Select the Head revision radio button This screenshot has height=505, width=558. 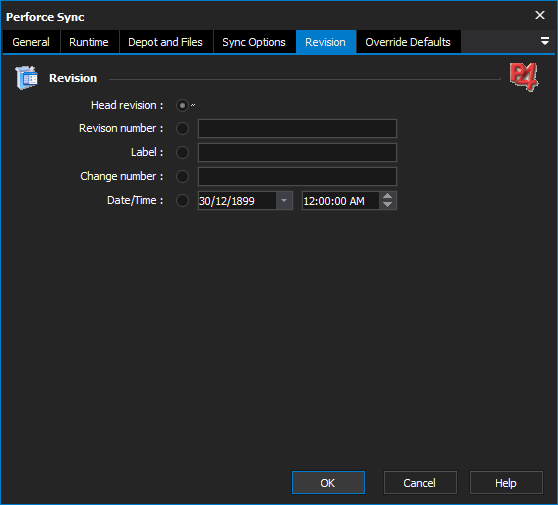(x=182, y=106)
